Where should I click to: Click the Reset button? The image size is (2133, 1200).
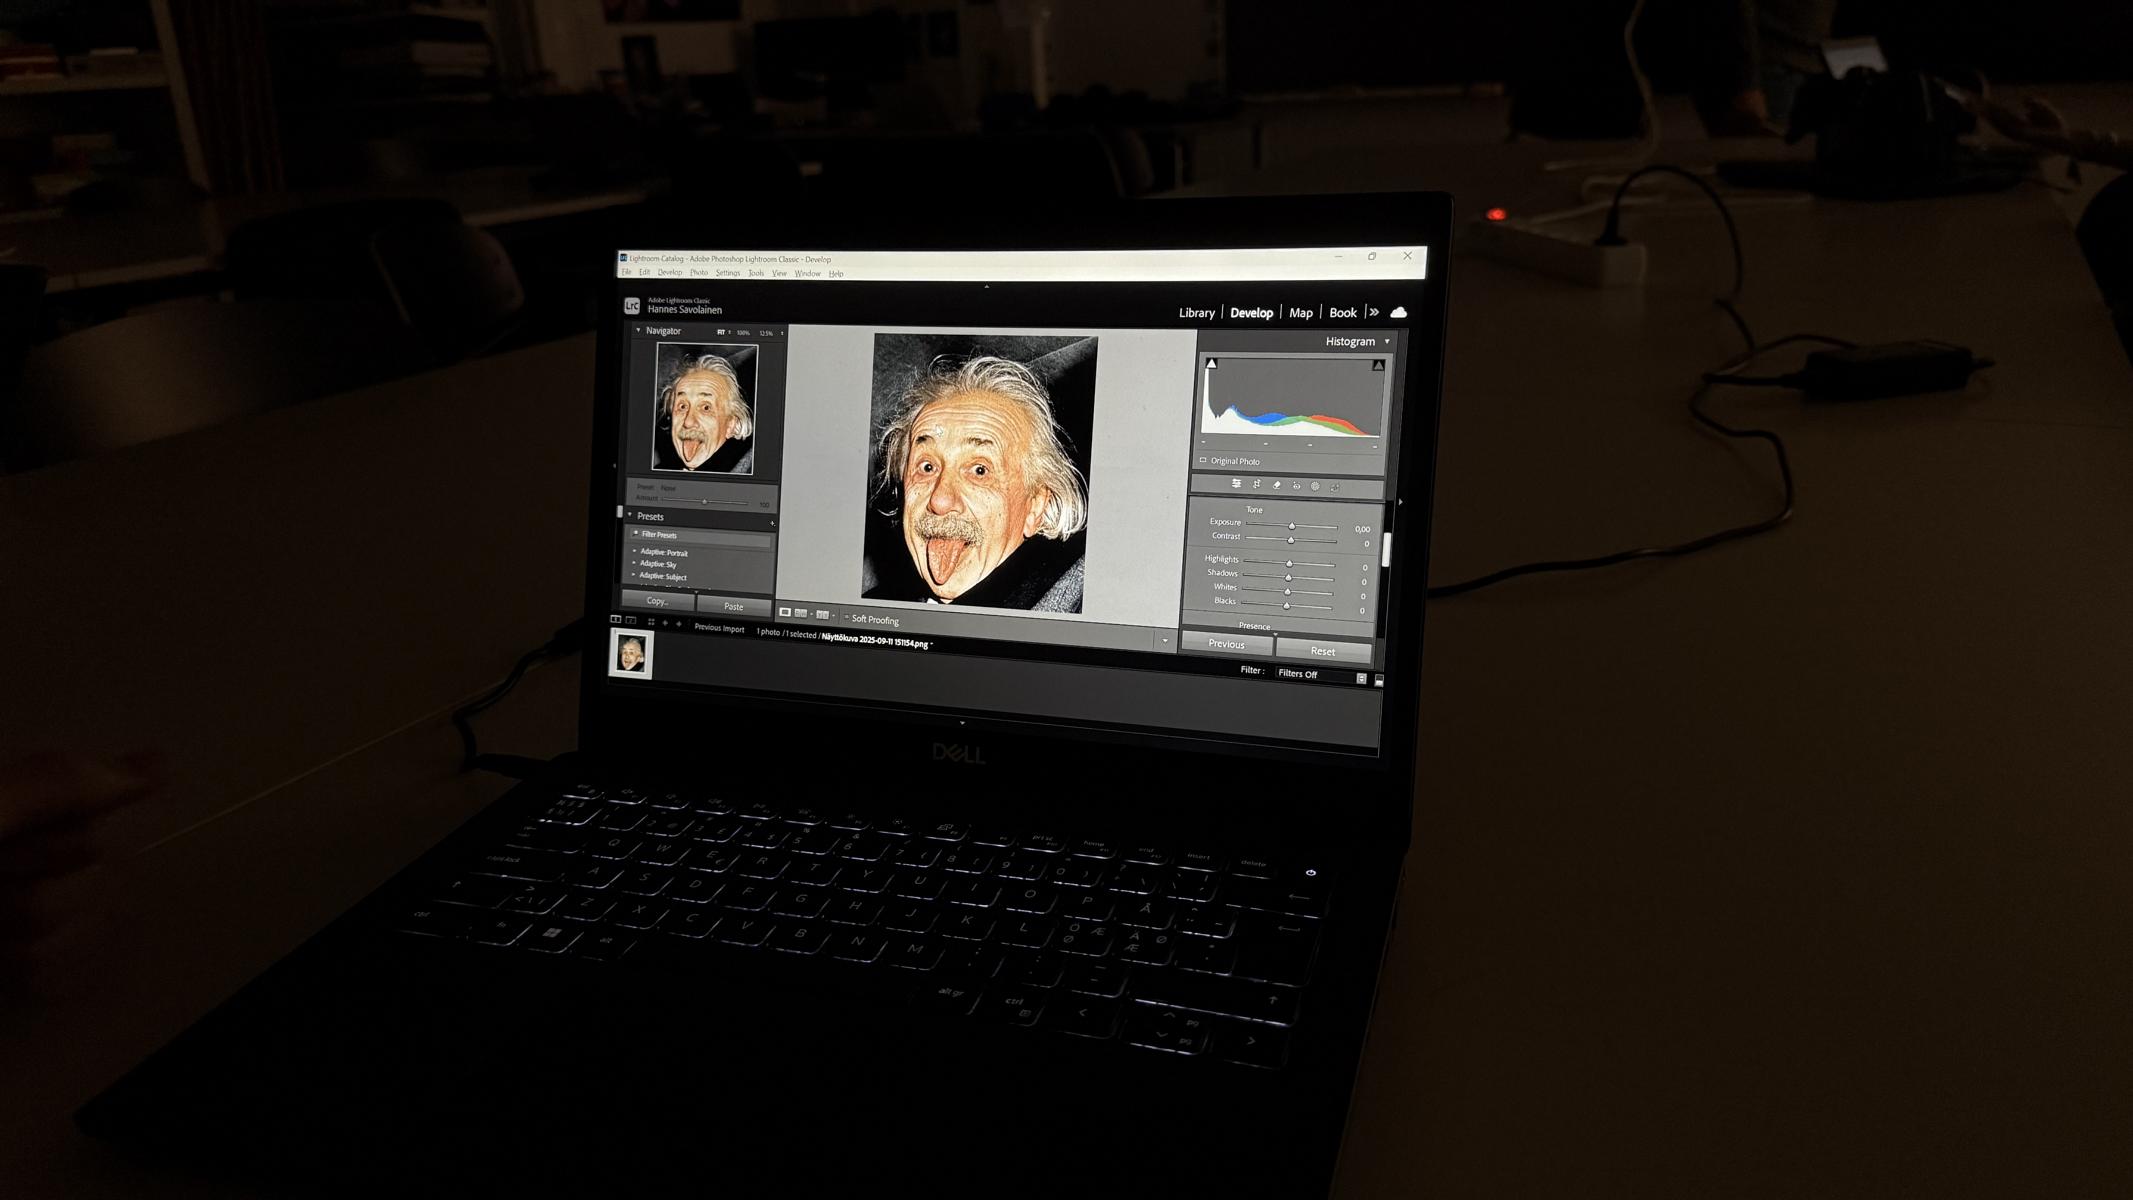(x=1322, y=651)
